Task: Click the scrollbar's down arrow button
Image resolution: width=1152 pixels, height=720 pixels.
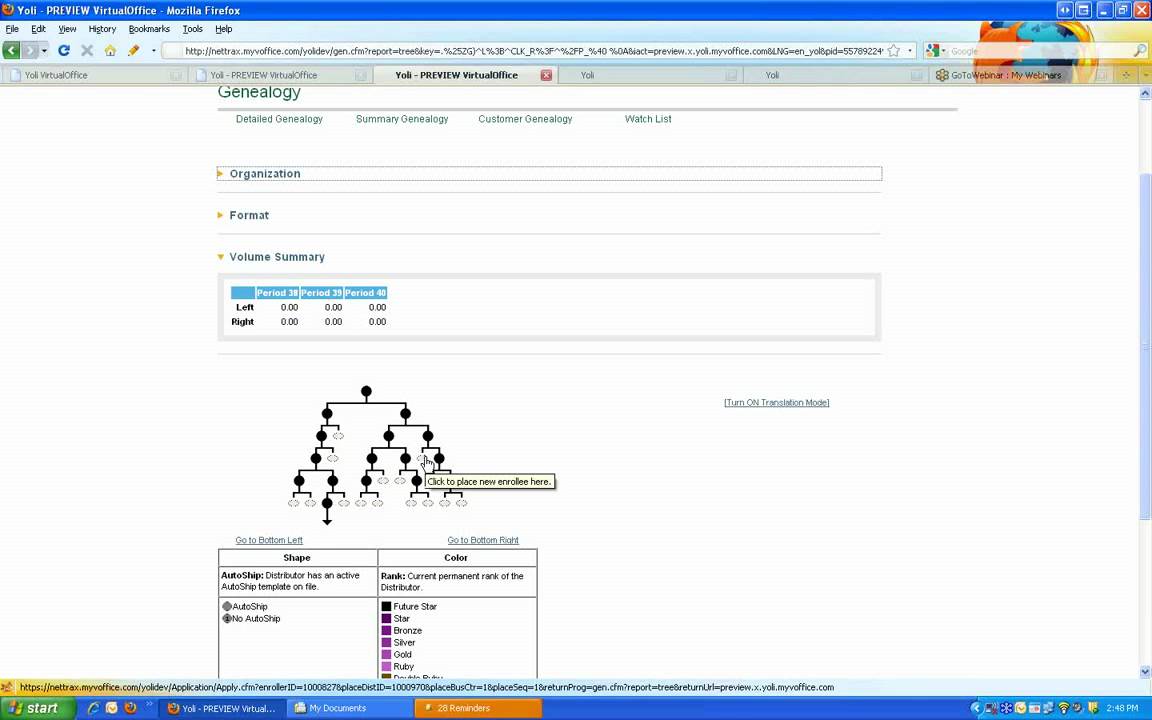Action: pyautogui.click(x=1145, y=672)
